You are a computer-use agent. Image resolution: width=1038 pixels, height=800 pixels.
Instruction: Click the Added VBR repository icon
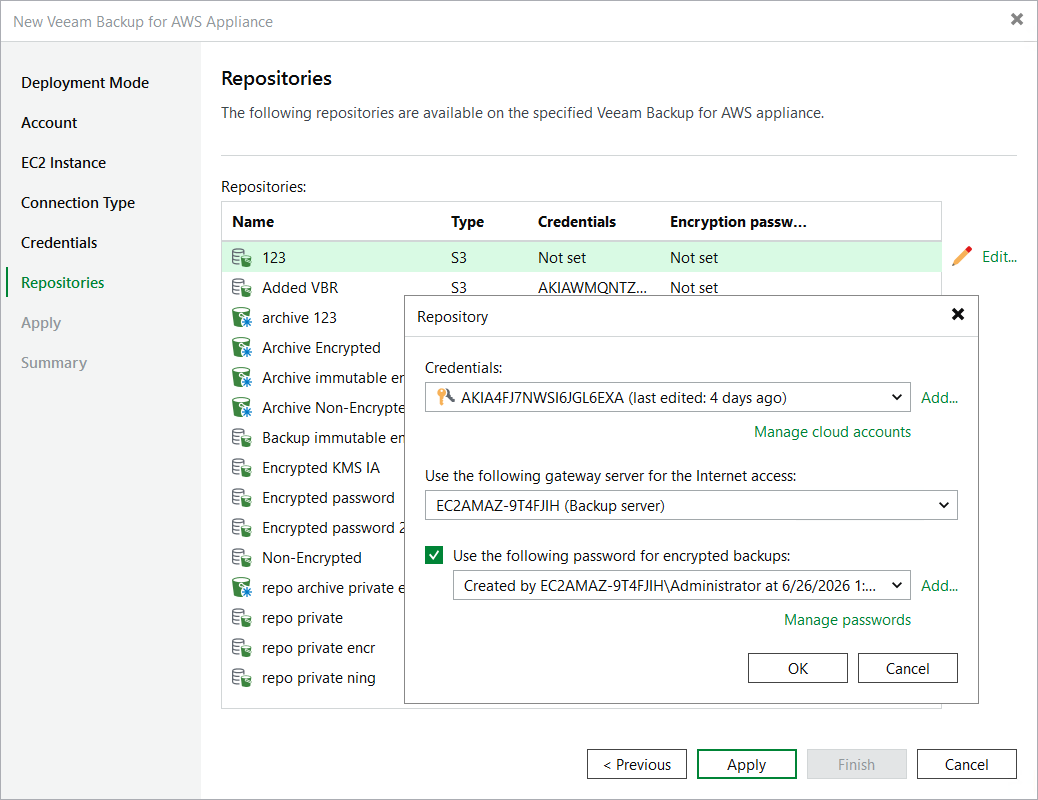(x=242, y=287)
